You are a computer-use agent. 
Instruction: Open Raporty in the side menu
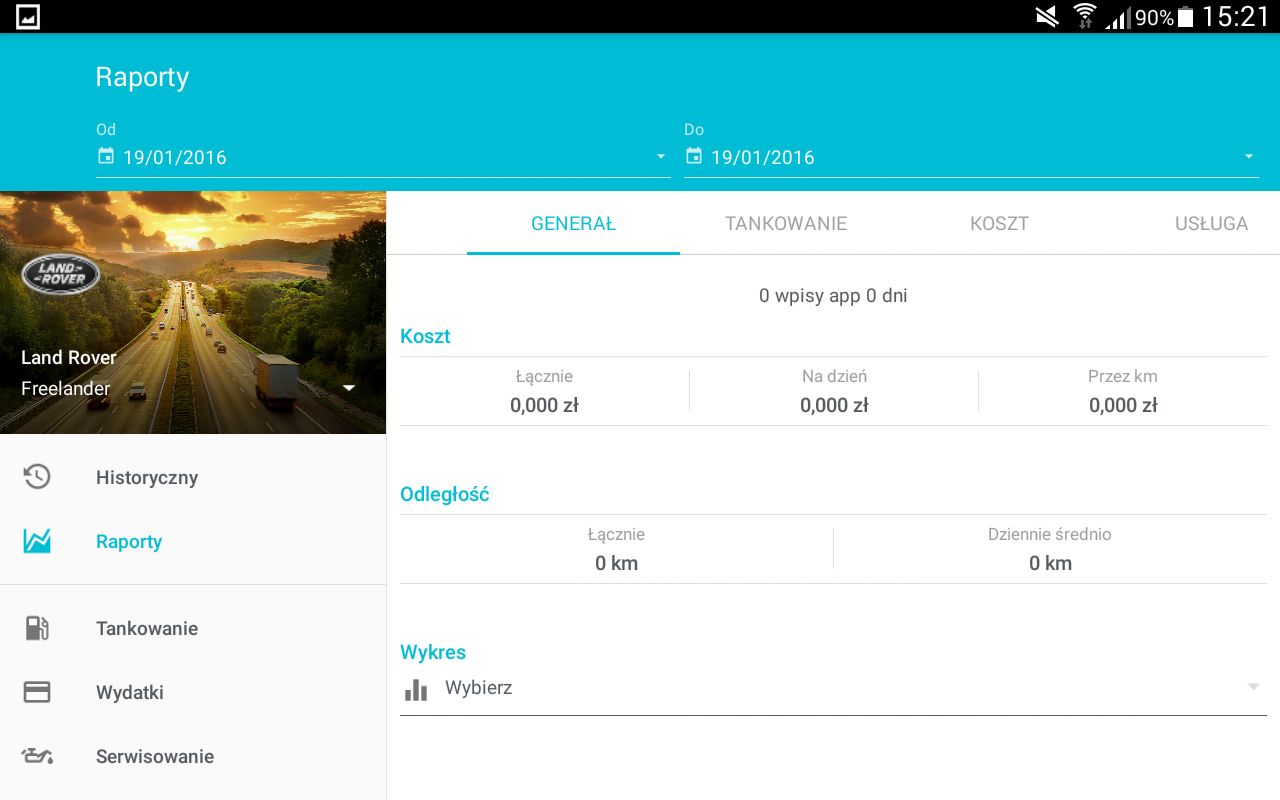[x=193, y=541]
